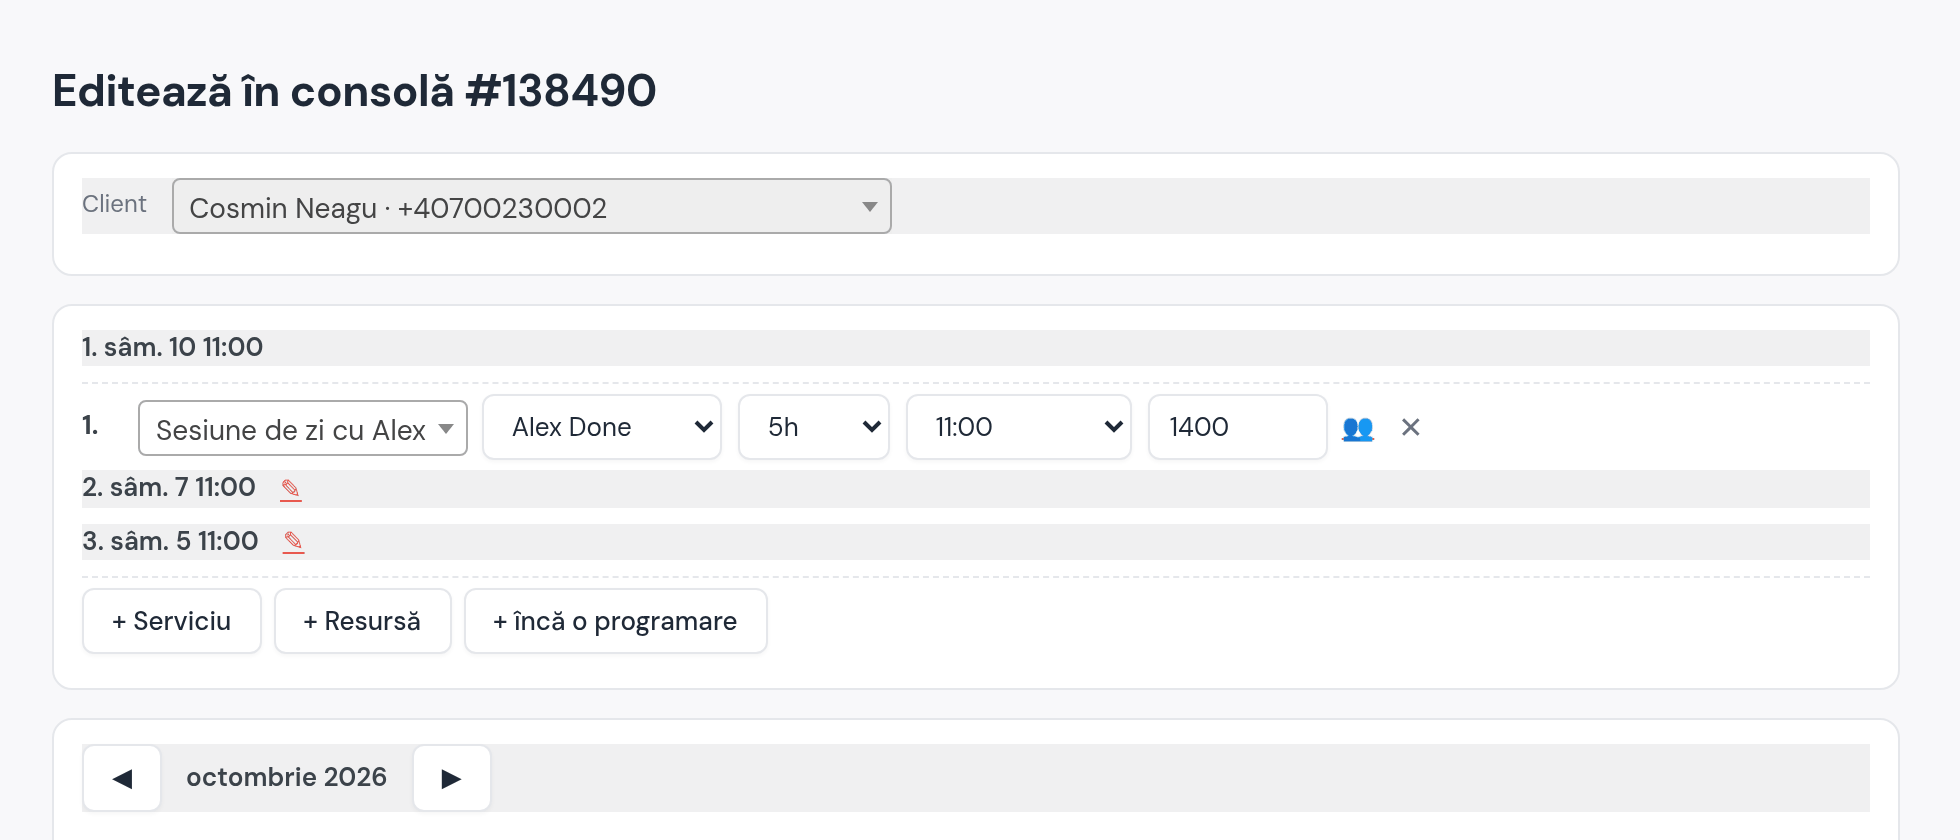Go to previous month before octombrie 2026
Screen dimensions: 1960x840
pyautogui.click(x=122, y=778)
